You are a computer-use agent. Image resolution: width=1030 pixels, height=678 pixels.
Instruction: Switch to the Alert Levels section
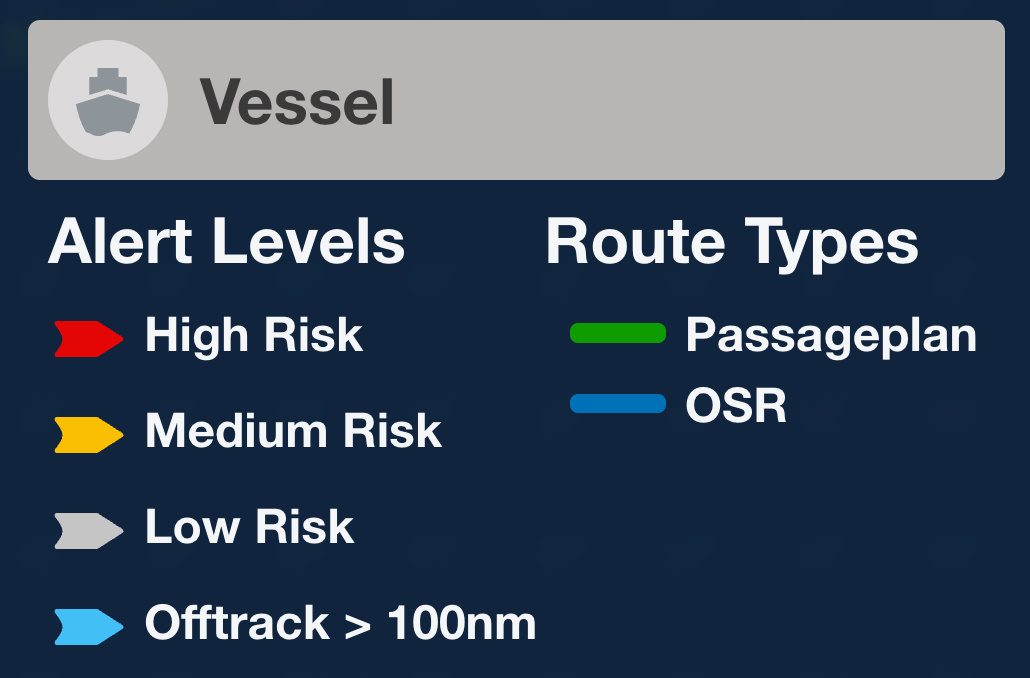coord(226,241)
